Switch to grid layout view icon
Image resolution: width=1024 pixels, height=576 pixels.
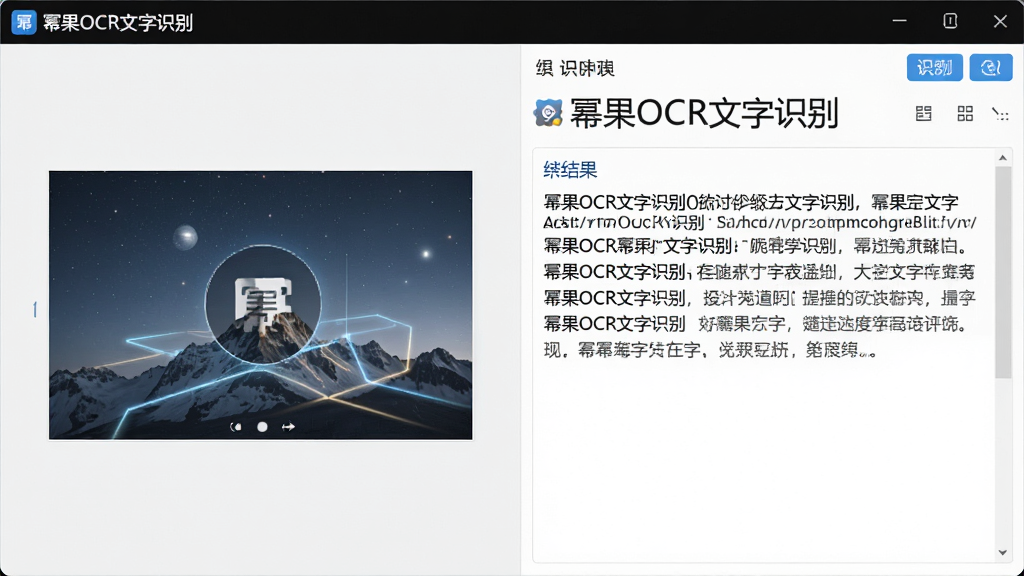click(965, 114)
